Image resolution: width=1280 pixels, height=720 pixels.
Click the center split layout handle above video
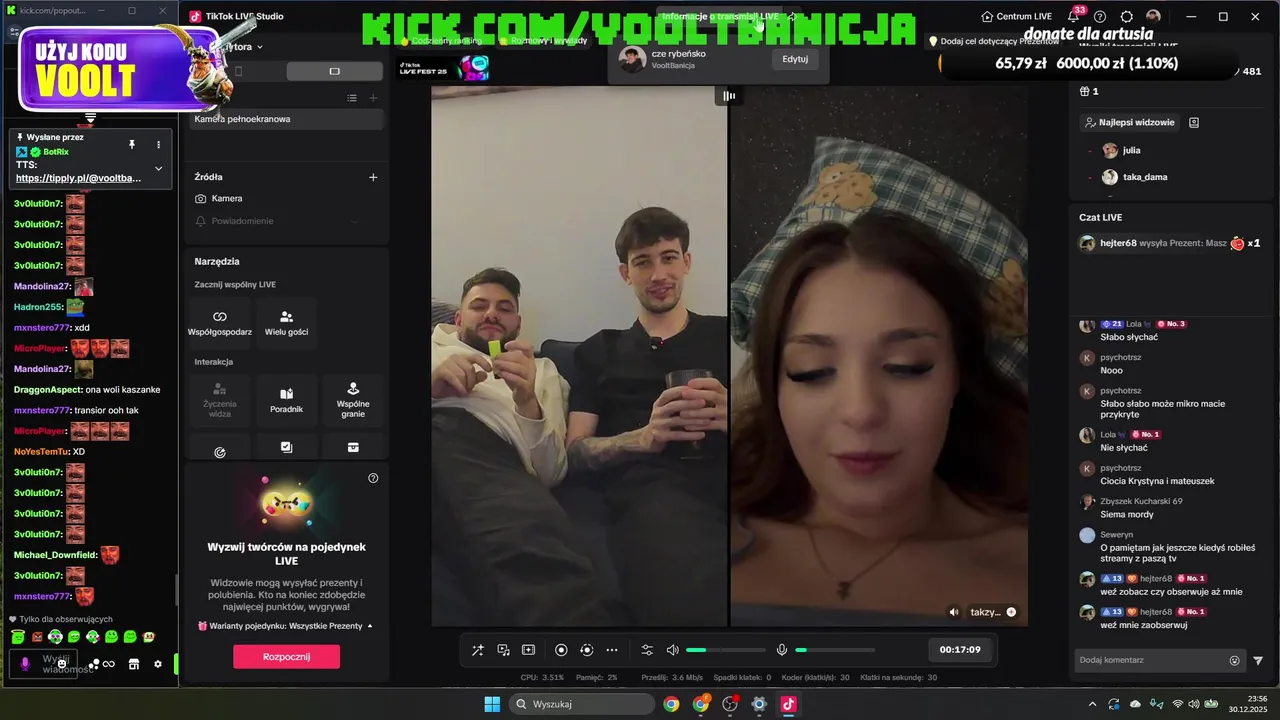pyautogui.click(x=729, y=96)
